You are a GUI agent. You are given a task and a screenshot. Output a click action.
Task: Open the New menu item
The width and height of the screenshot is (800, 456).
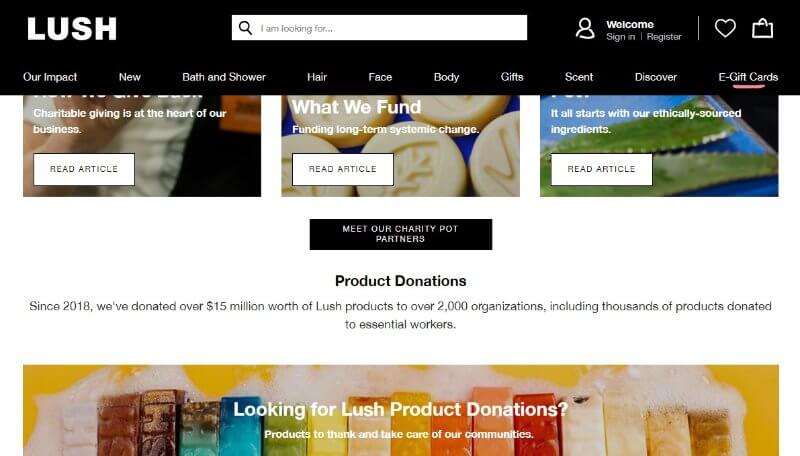click(x=130, y=77)
